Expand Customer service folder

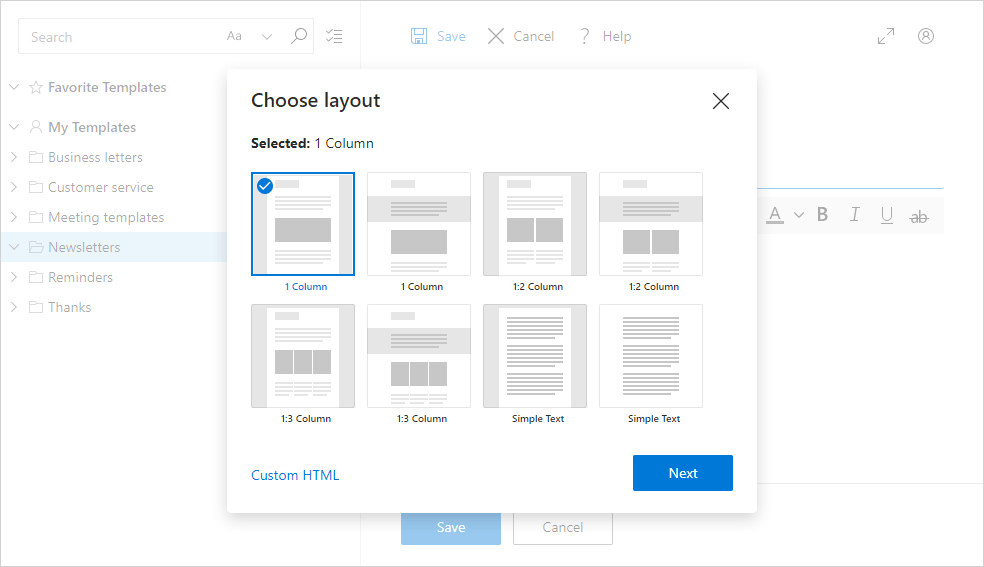[x=14, y=187]
